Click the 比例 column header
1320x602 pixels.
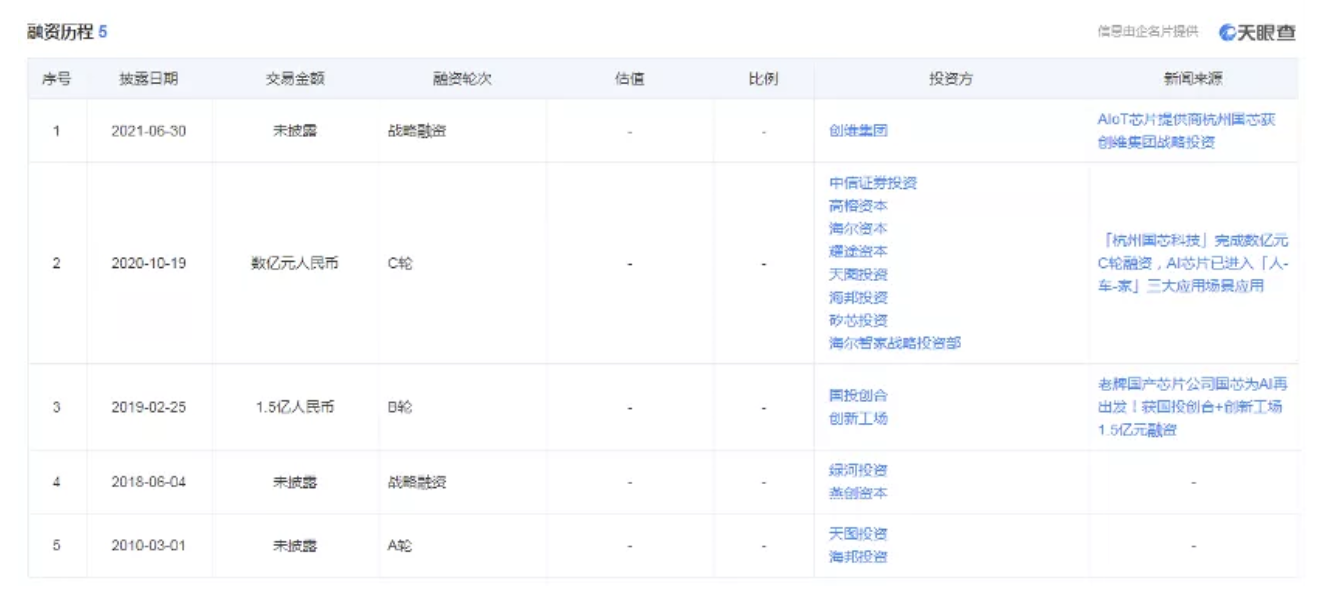click(763, 79)
